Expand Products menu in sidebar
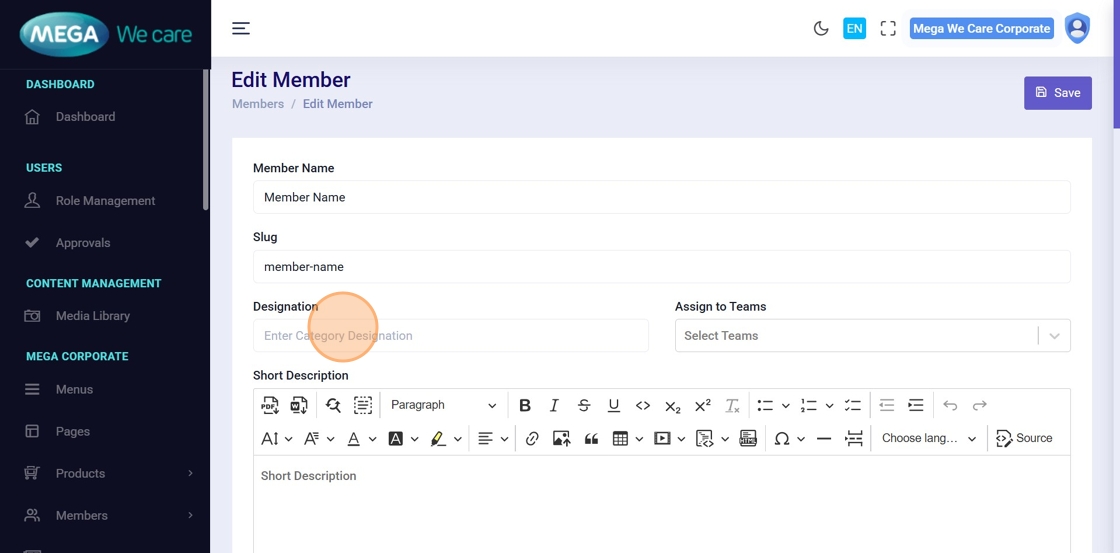 80,474
